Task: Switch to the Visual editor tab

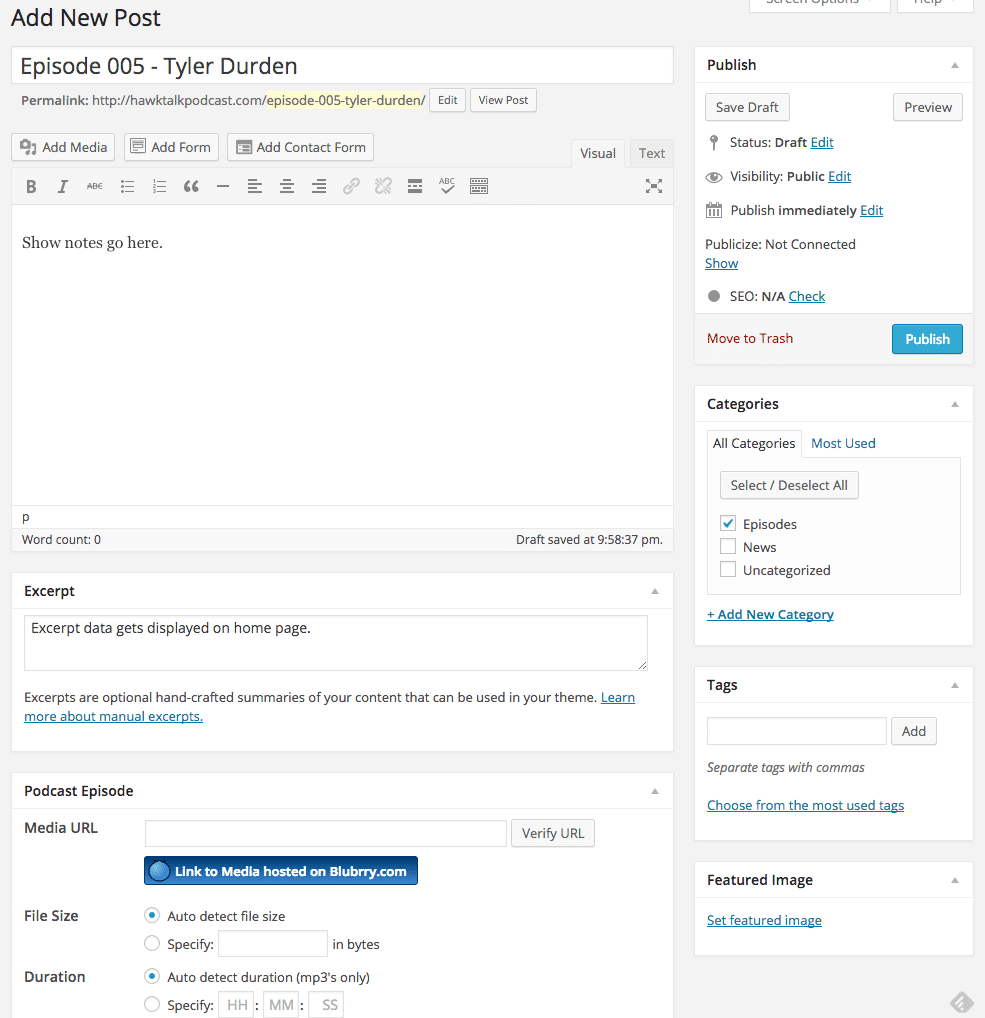Action: 598,154
